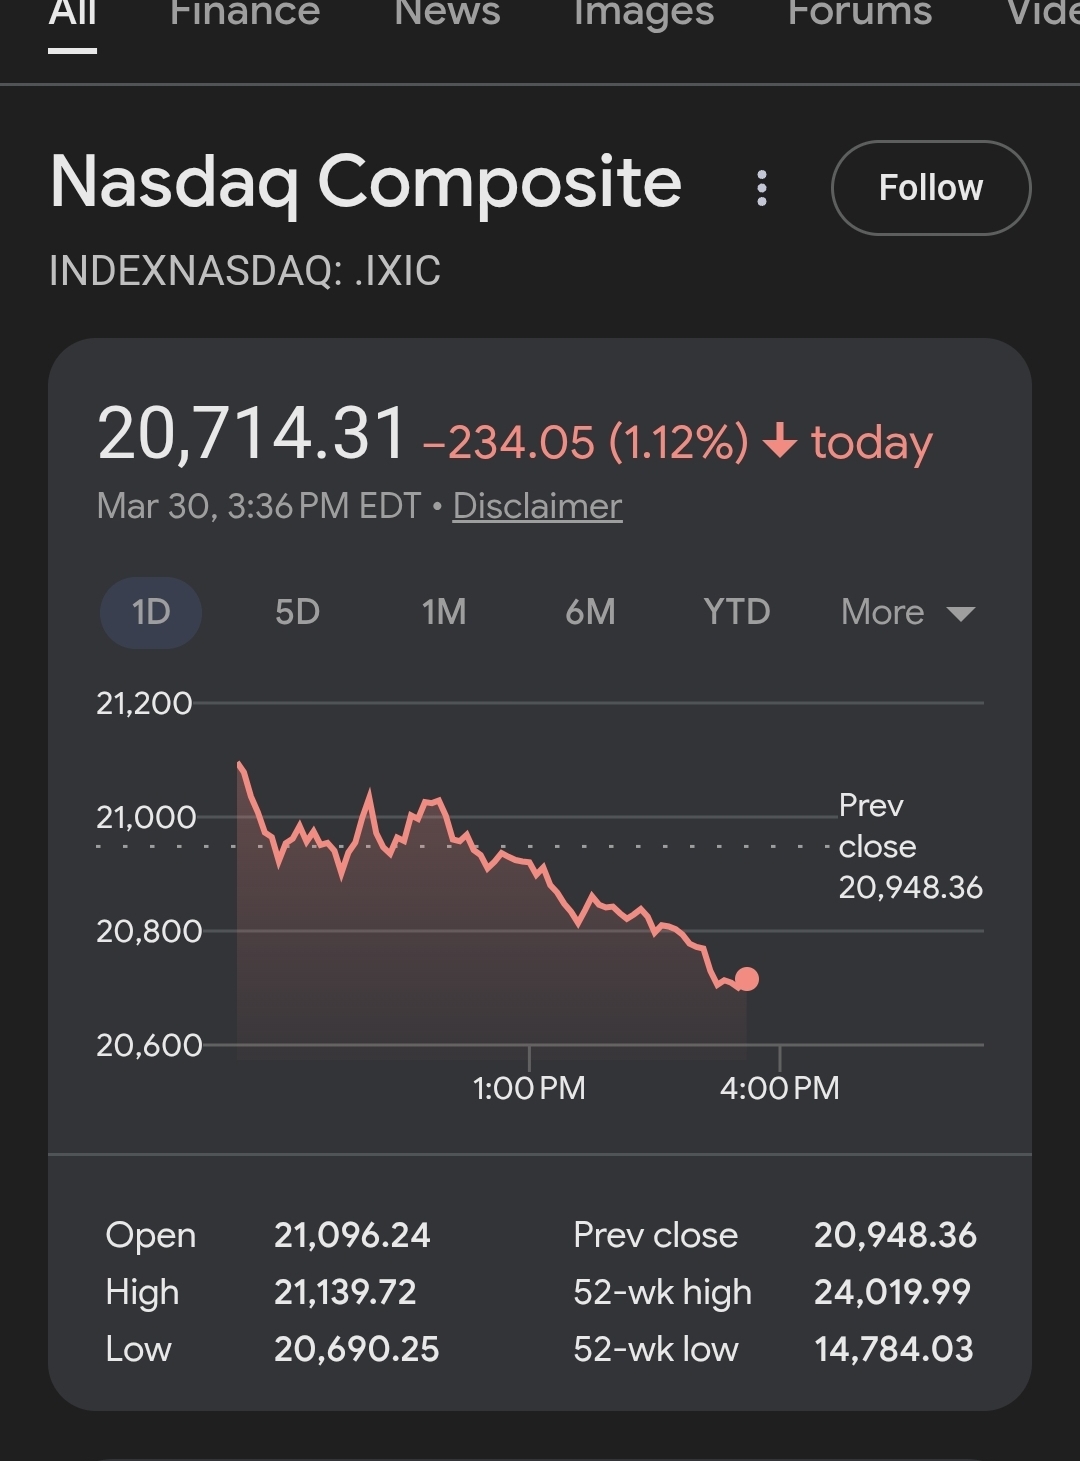Open the Disclaimer link
Image resolution: width=1080 pixels, height=1461 pixels.
[537, 506]
